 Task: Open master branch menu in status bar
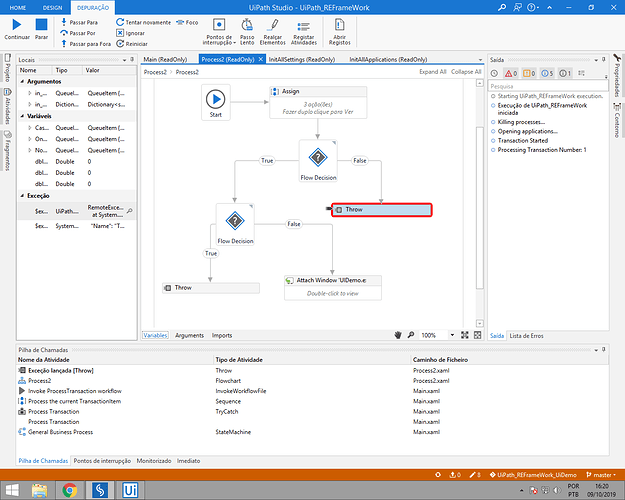(601, 475)
